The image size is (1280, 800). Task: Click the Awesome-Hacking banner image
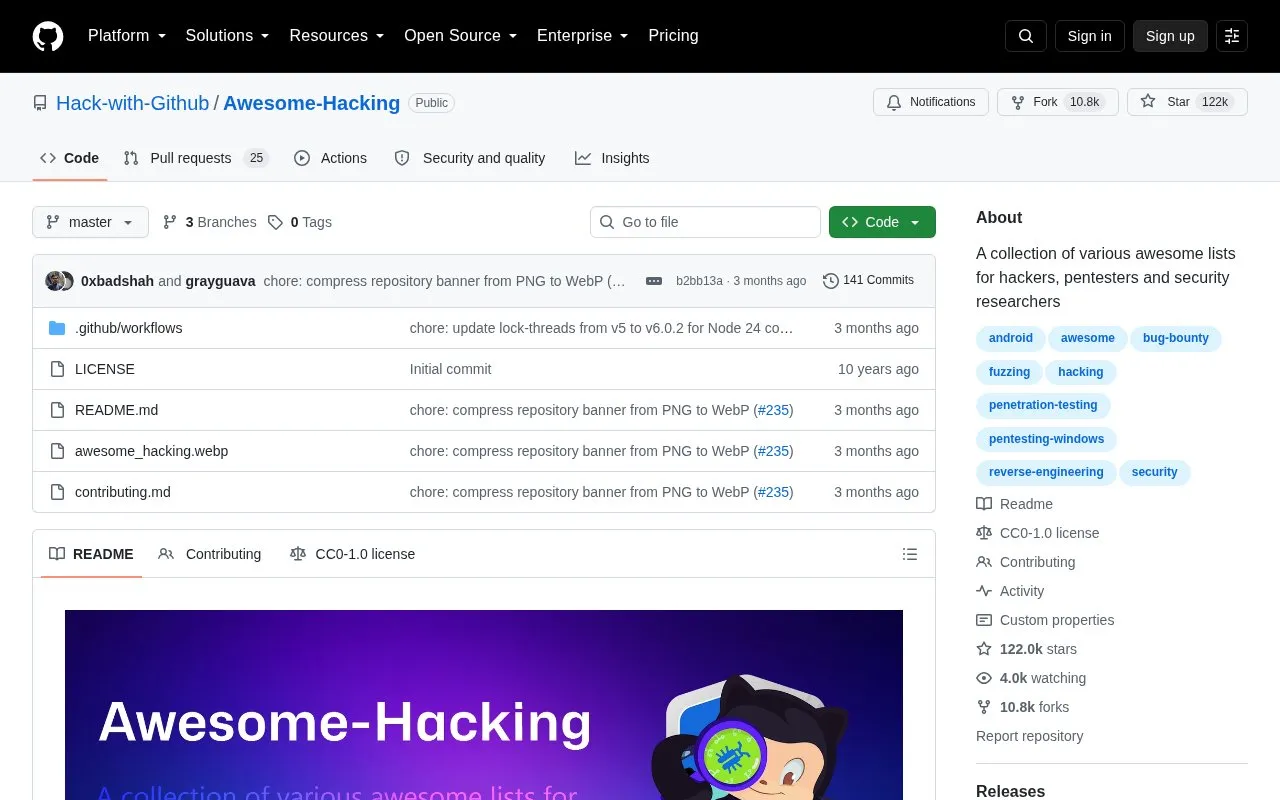coord(484,705)
